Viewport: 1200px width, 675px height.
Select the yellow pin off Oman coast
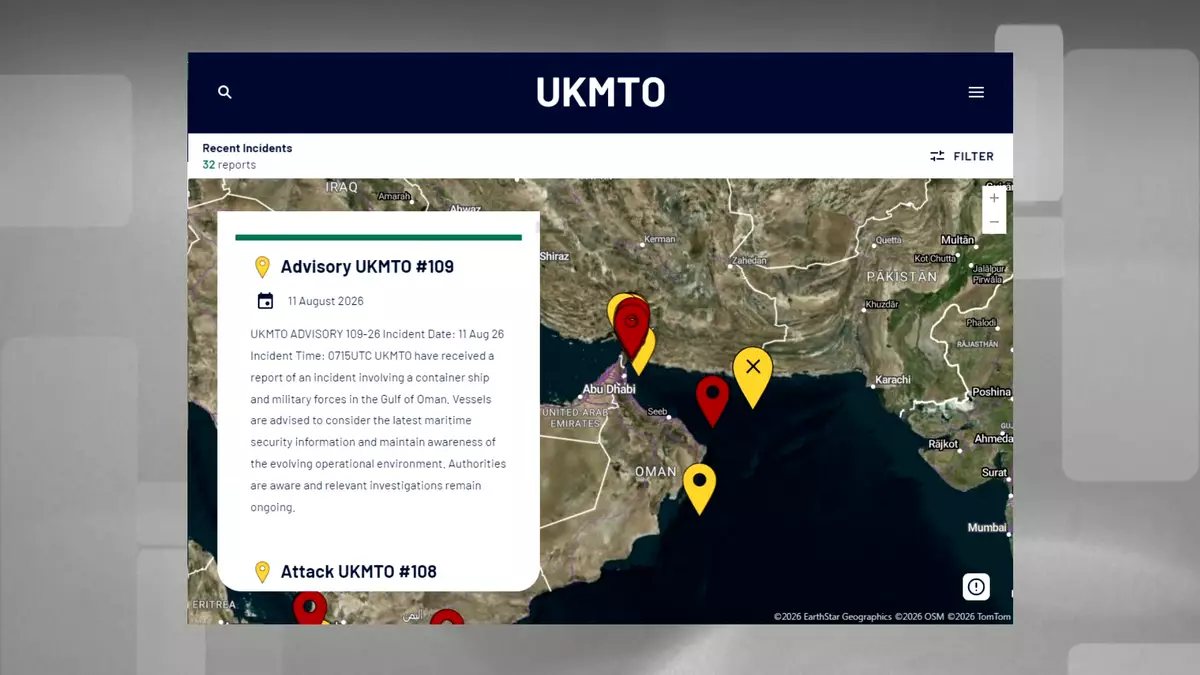tap(700, 488)
